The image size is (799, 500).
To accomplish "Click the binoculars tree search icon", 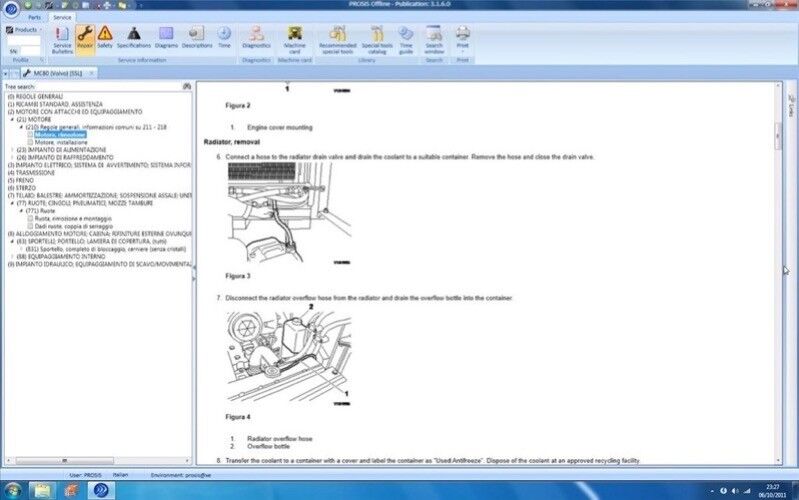I will [187, 87].
